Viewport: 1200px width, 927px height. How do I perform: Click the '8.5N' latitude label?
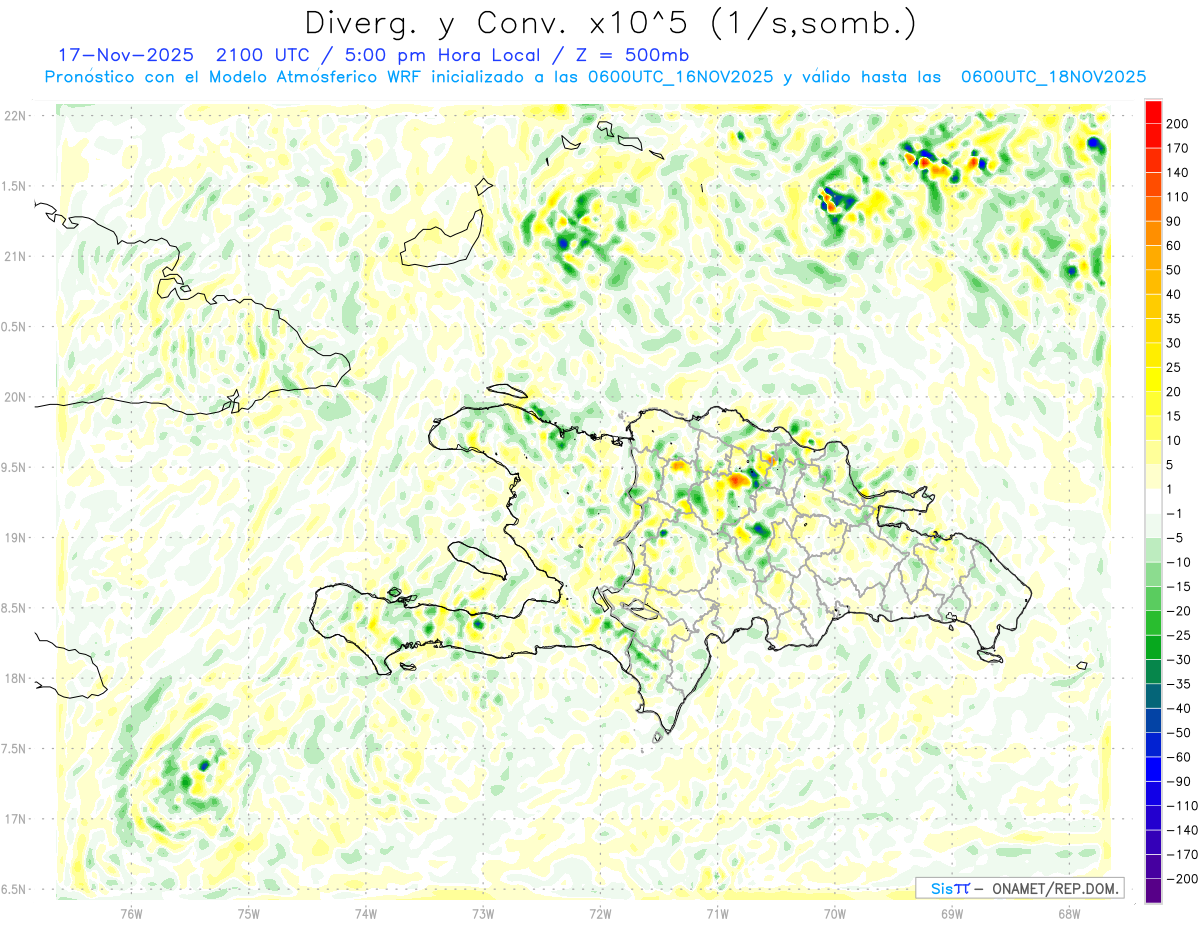coord(14,608)
